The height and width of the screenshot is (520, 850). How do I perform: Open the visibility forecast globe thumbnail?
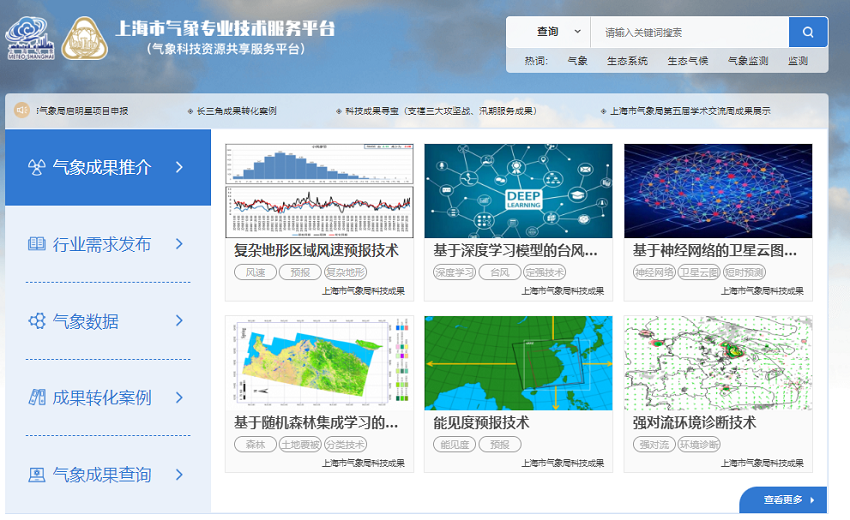click(x=518, y=363)
